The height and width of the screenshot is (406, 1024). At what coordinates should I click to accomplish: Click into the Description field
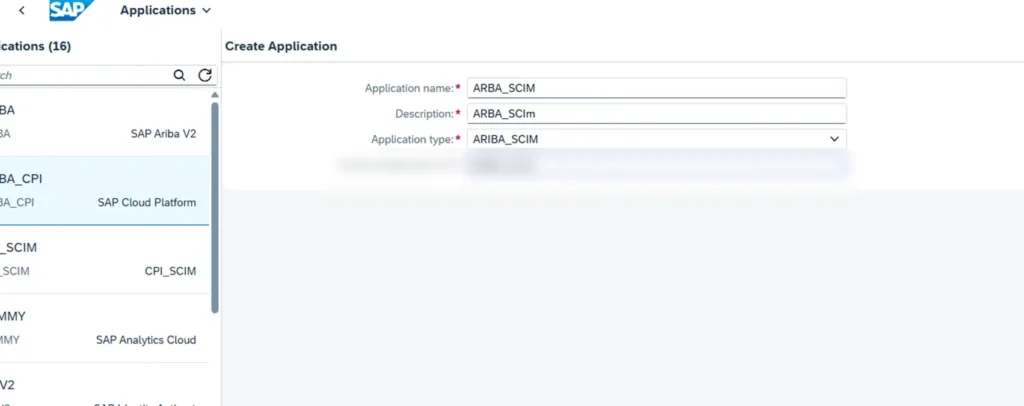pyautogui.click(x=657, y=114)
